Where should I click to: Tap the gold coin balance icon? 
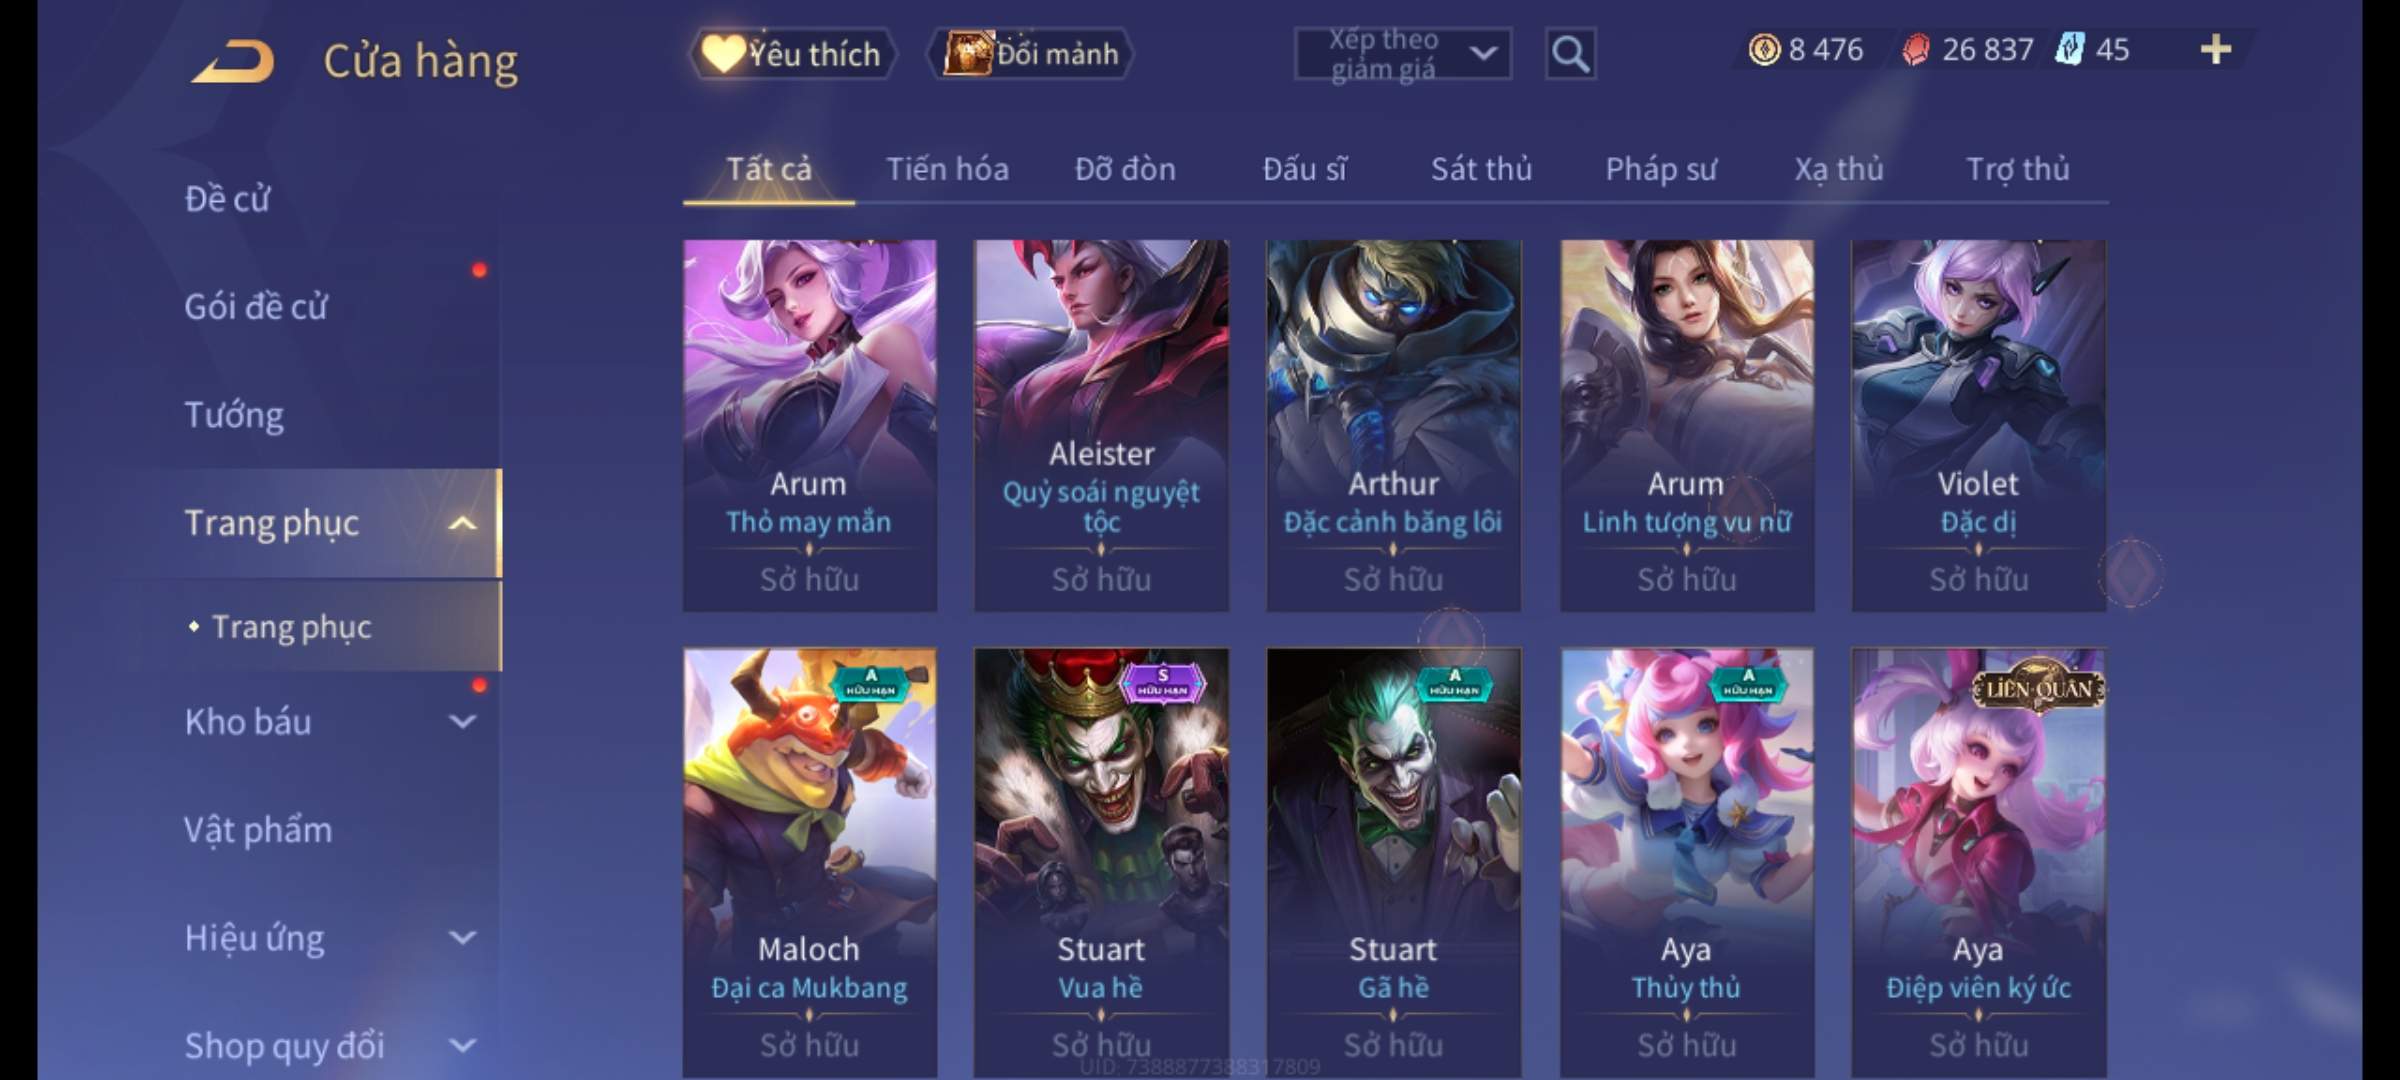pyautogui.click(x=1764, y=49)
